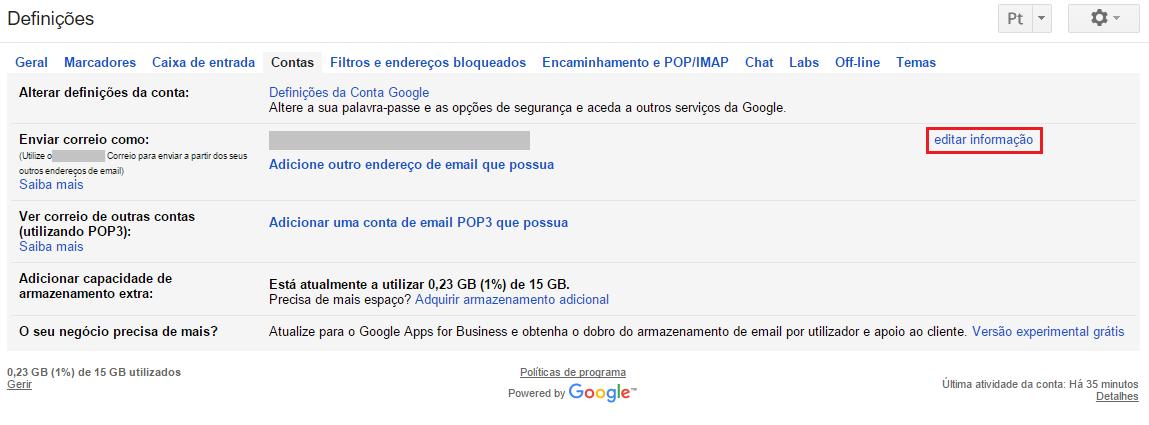Image resolution: width=1149 pixels, height=425 pixels.
Task: Open the Marcadores tab
Action: [100, 62]
